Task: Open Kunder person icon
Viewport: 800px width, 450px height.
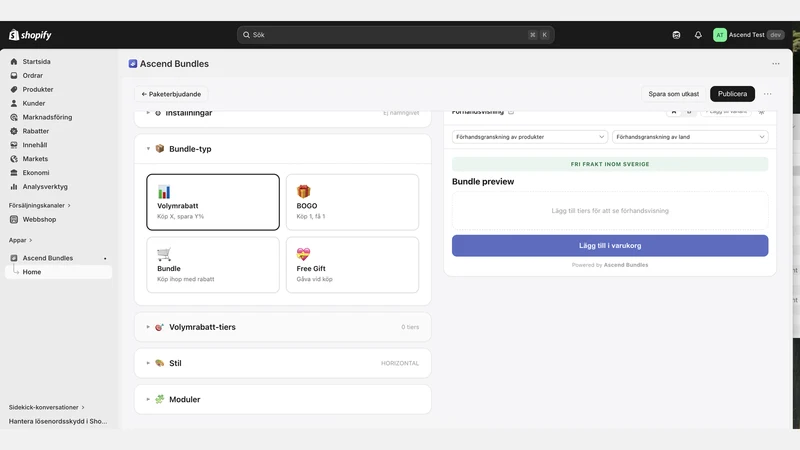Action: point(14,103)
